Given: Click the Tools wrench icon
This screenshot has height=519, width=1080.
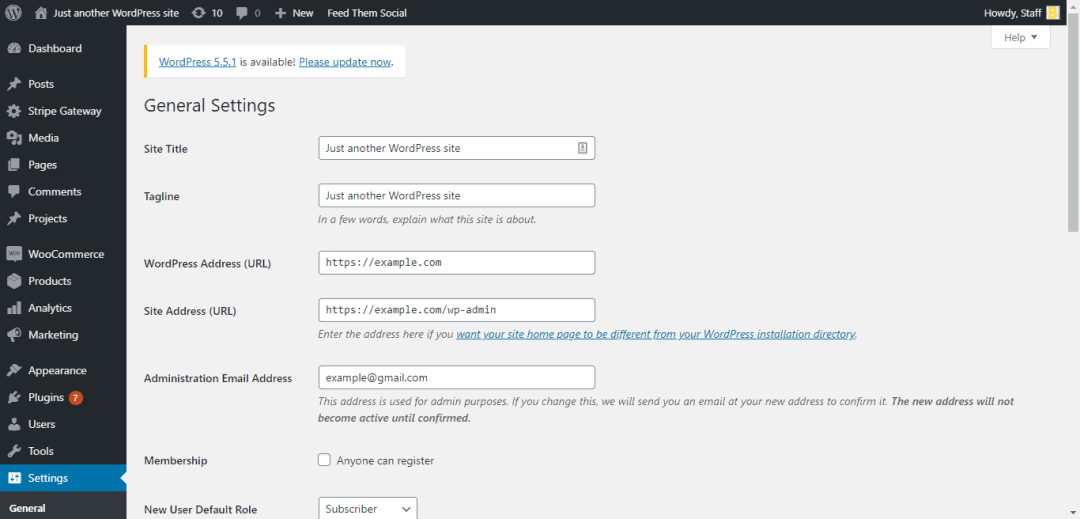Looking at the screenshot, I should point(14,451).
